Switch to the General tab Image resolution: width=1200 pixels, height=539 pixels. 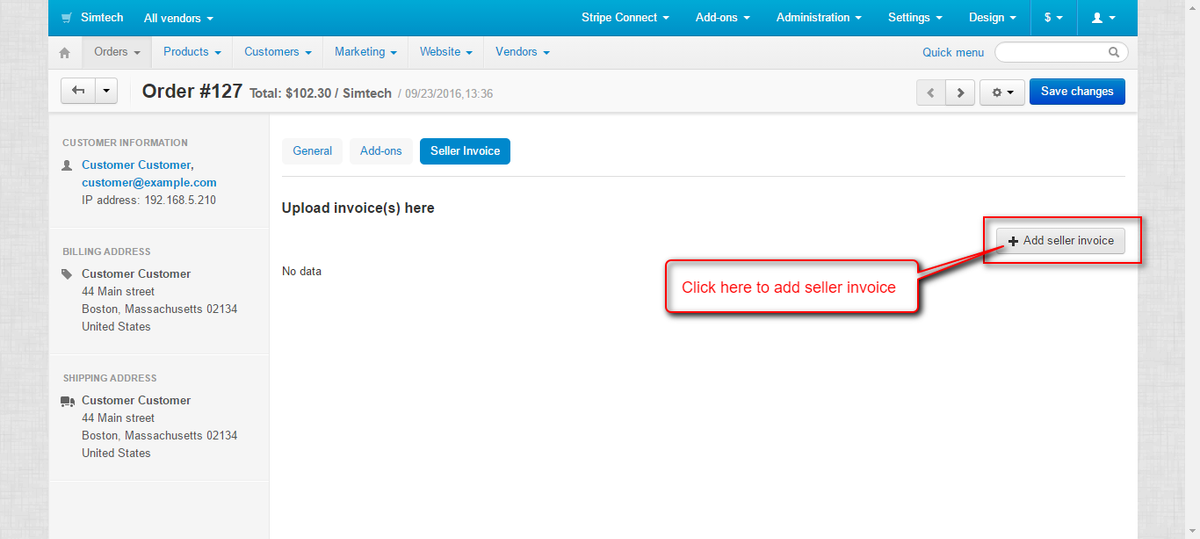312,151
